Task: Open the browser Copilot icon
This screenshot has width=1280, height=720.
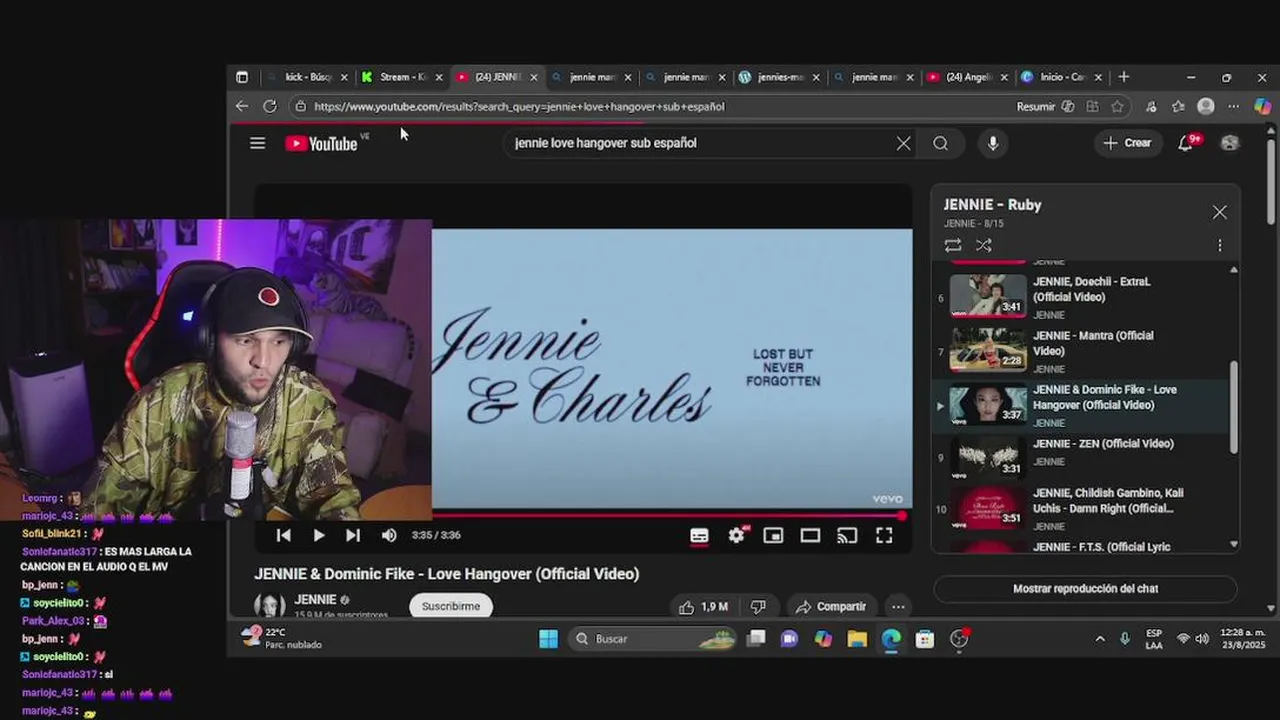Action: (x=1262, y=106)
